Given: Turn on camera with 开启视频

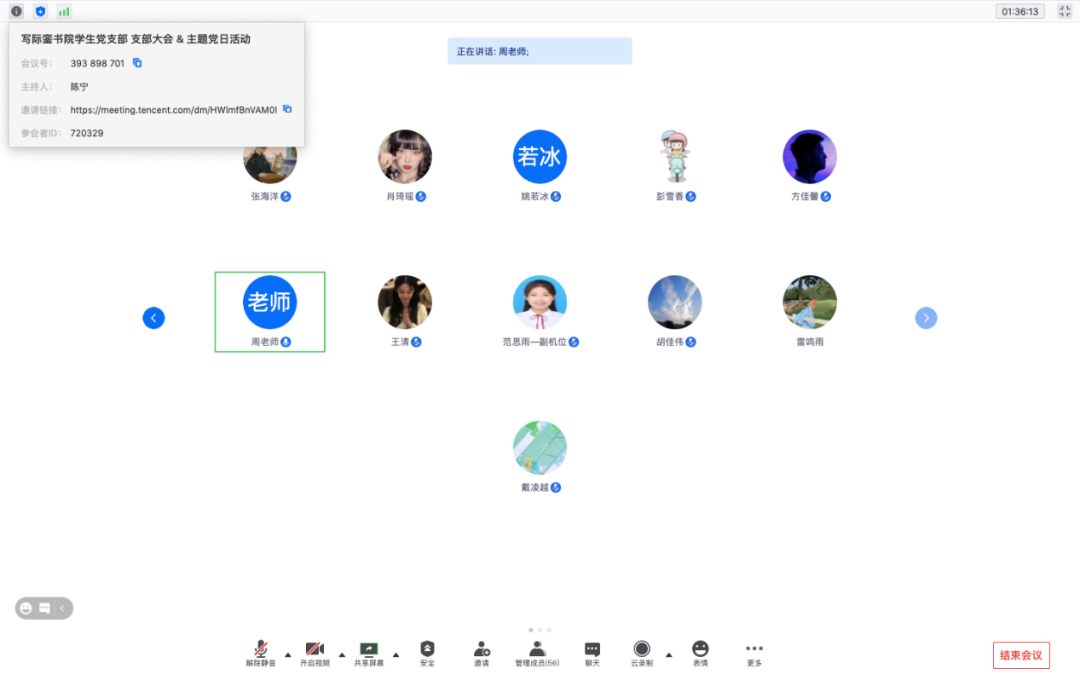Looking at the screenshot, I should 314,651.
